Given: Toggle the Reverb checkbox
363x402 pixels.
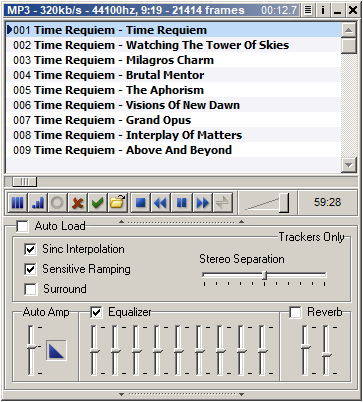Looking at the screenshot, I should pyautogui.click(x=295, y=312).
